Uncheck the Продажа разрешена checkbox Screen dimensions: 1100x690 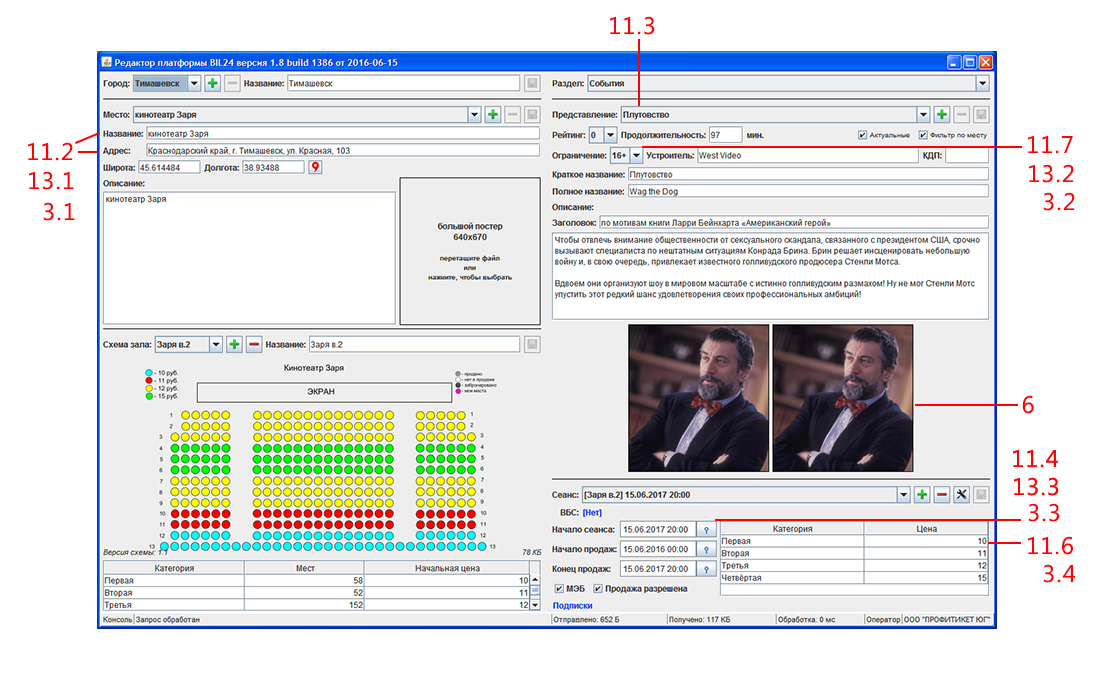point(598,588)
